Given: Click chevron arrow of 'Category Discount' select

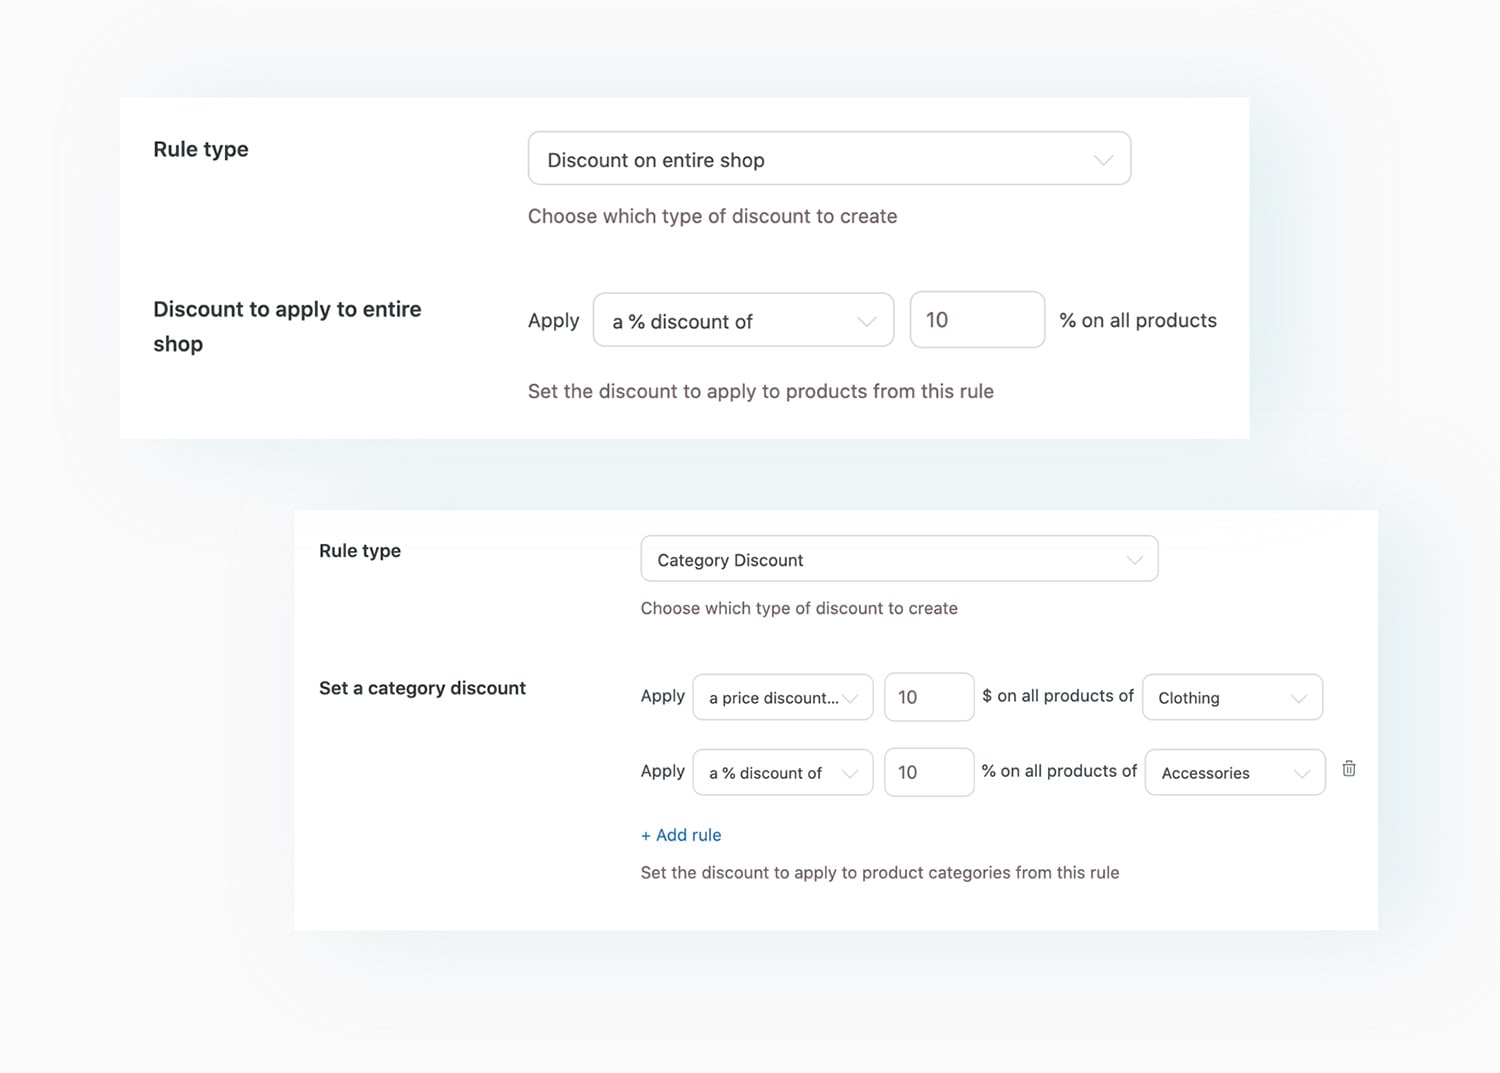Looking at the screenshot, I should [x=1134, y=560].
